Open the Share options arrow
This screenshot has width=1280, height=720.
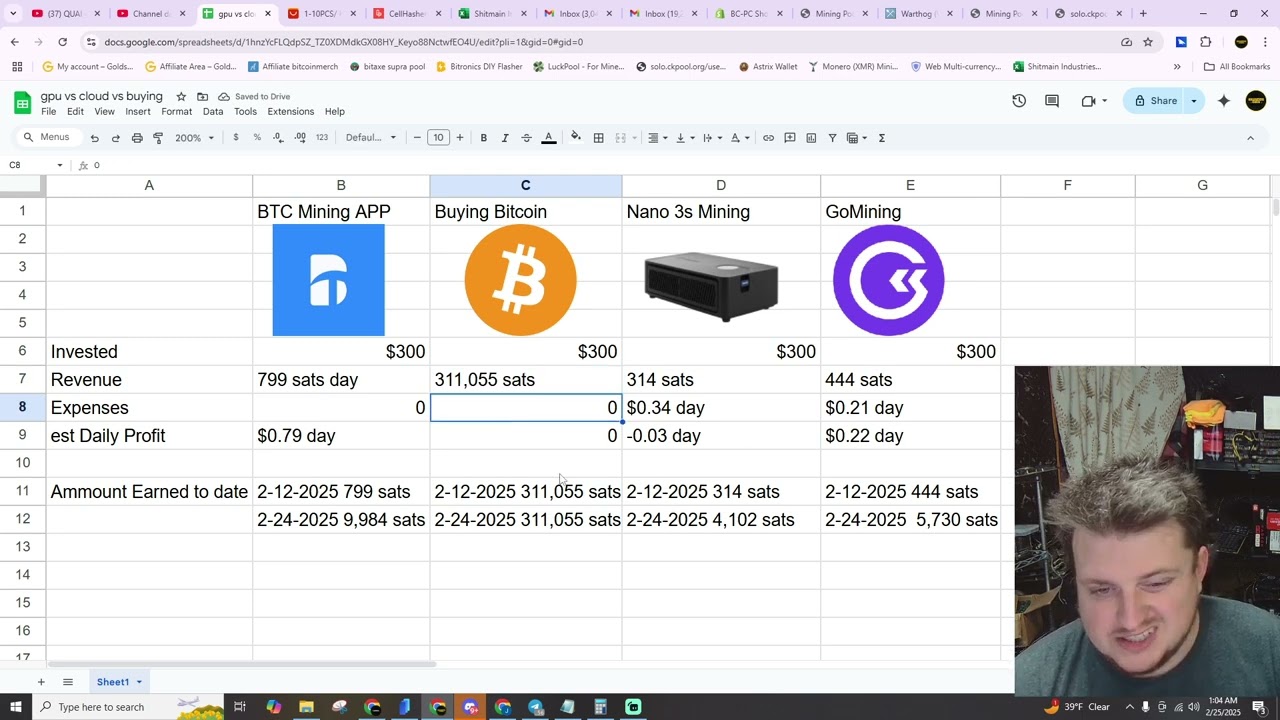coord(1194,101)
